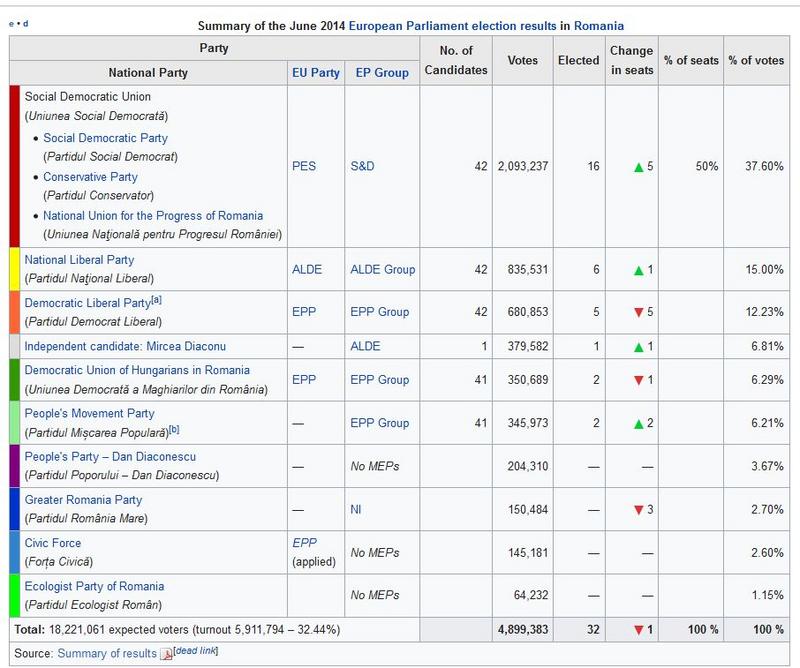Image resolution: width=800 pixels, height=668 pixels.
Task: Click the EP Group column header link
Action: tap(382, 73)
